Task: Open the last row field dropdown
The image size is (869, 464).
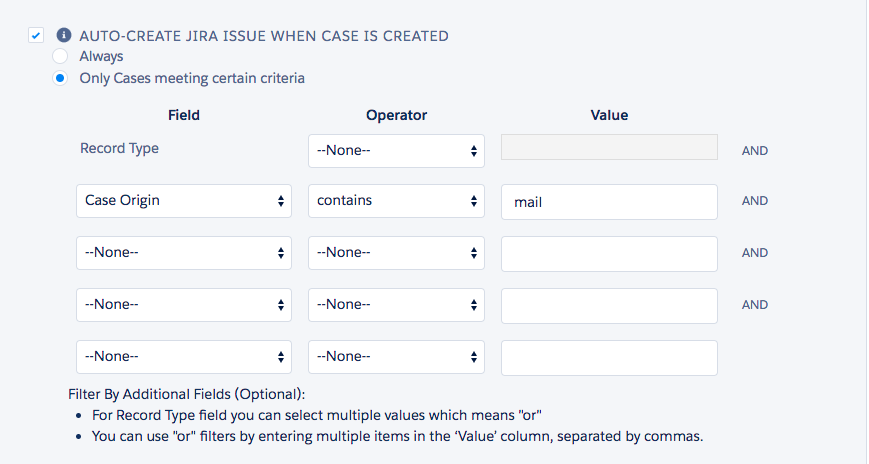Action: (184, 357)
